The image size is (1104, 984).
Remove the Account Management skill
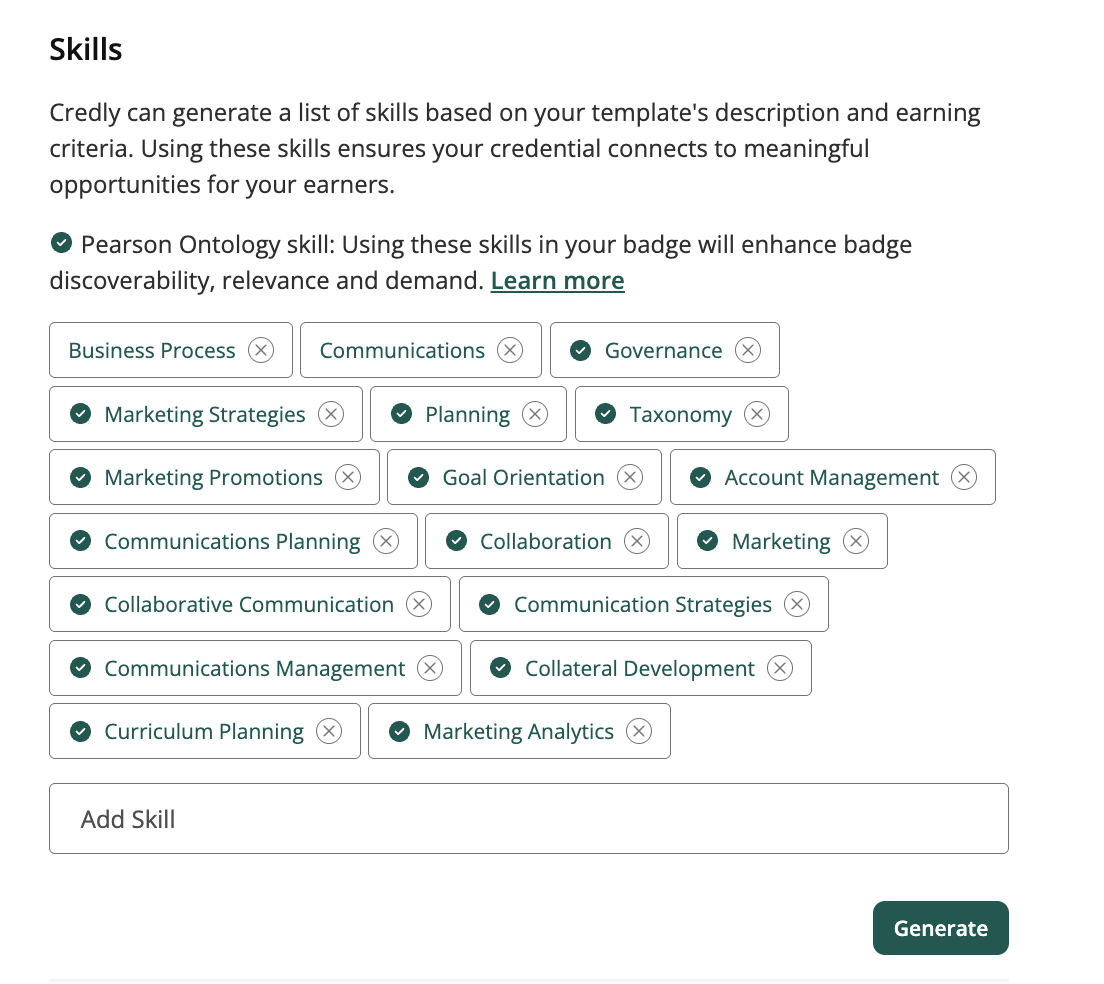(964, 477)
